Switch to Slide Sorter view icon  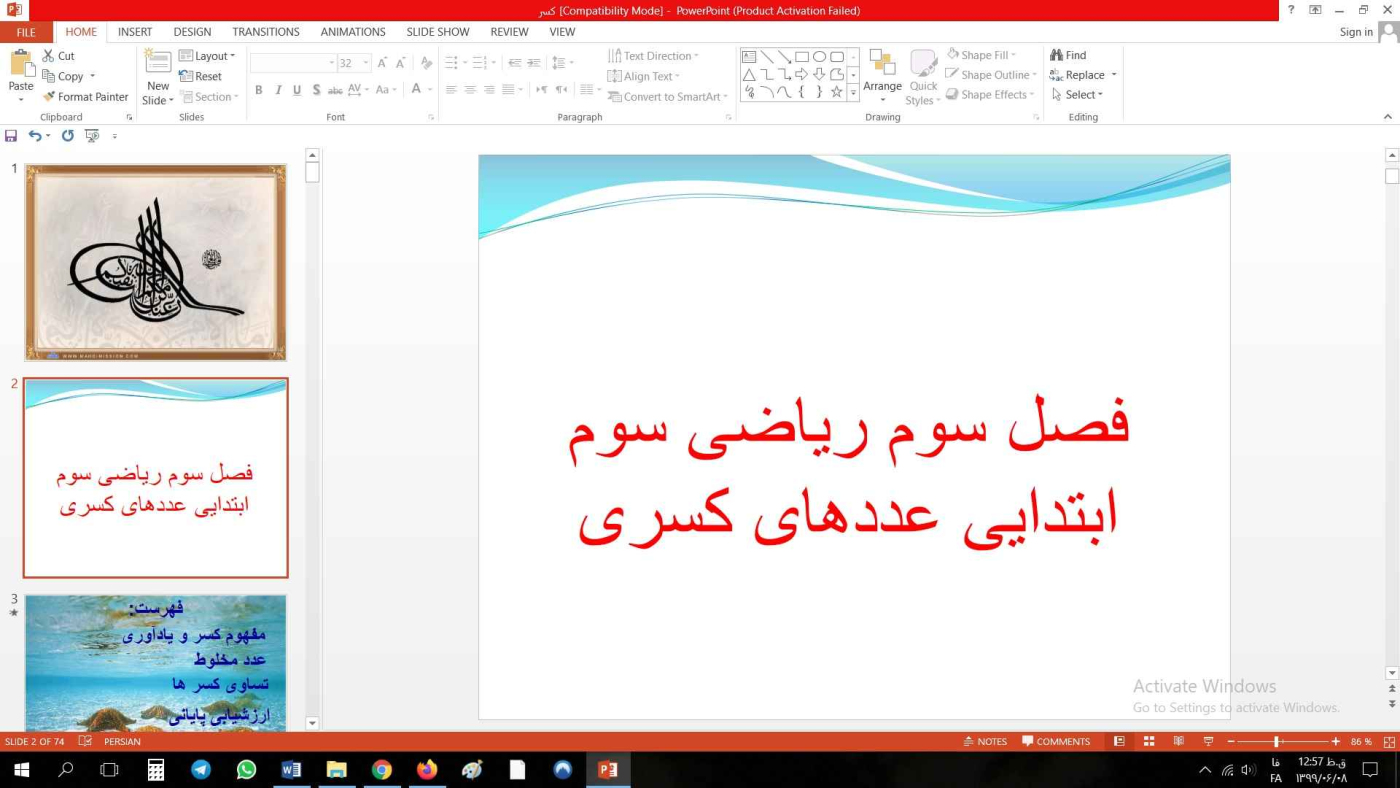coord(1149,741)
